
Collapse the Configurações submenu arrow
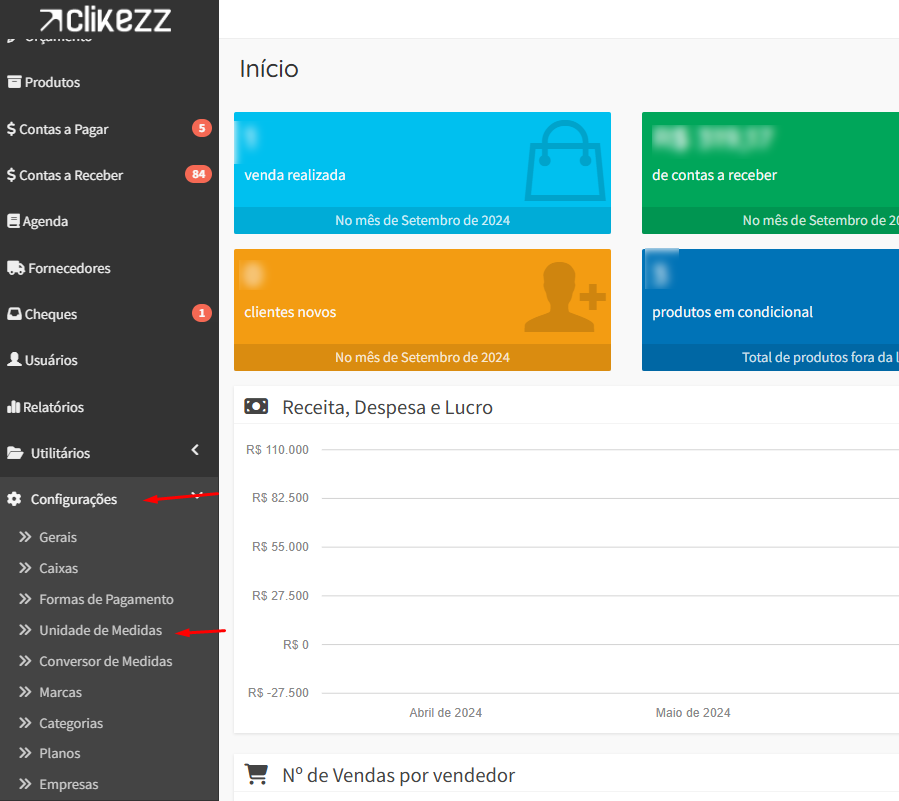[x=197, y=495]
